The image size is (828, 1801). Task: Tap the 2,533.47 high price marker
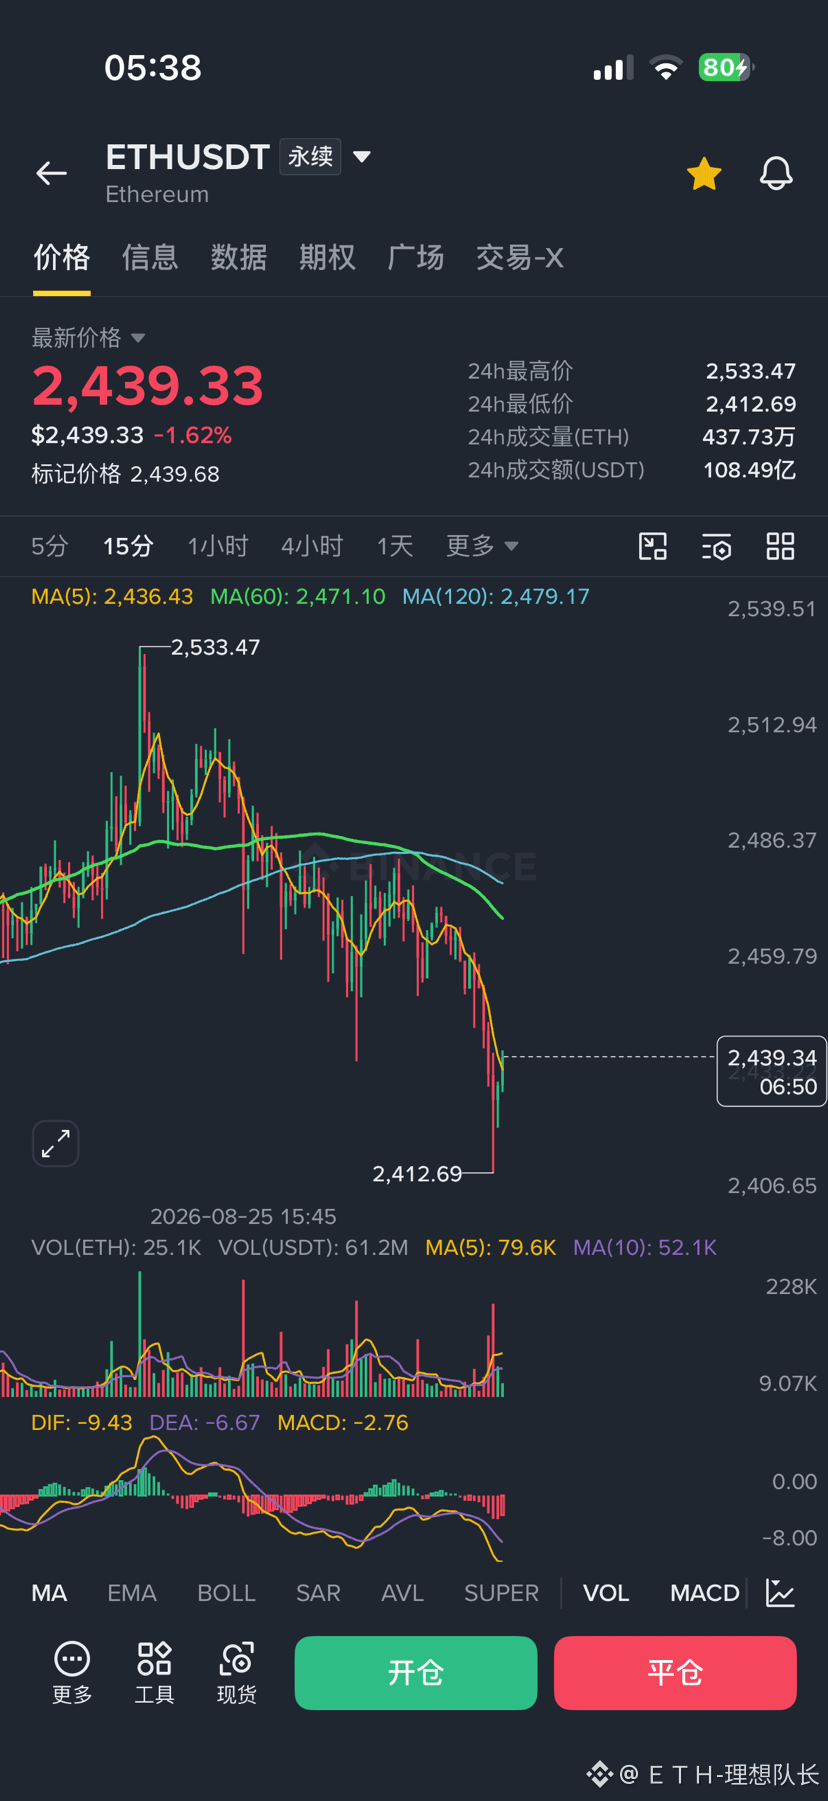[x=216, y=647]
